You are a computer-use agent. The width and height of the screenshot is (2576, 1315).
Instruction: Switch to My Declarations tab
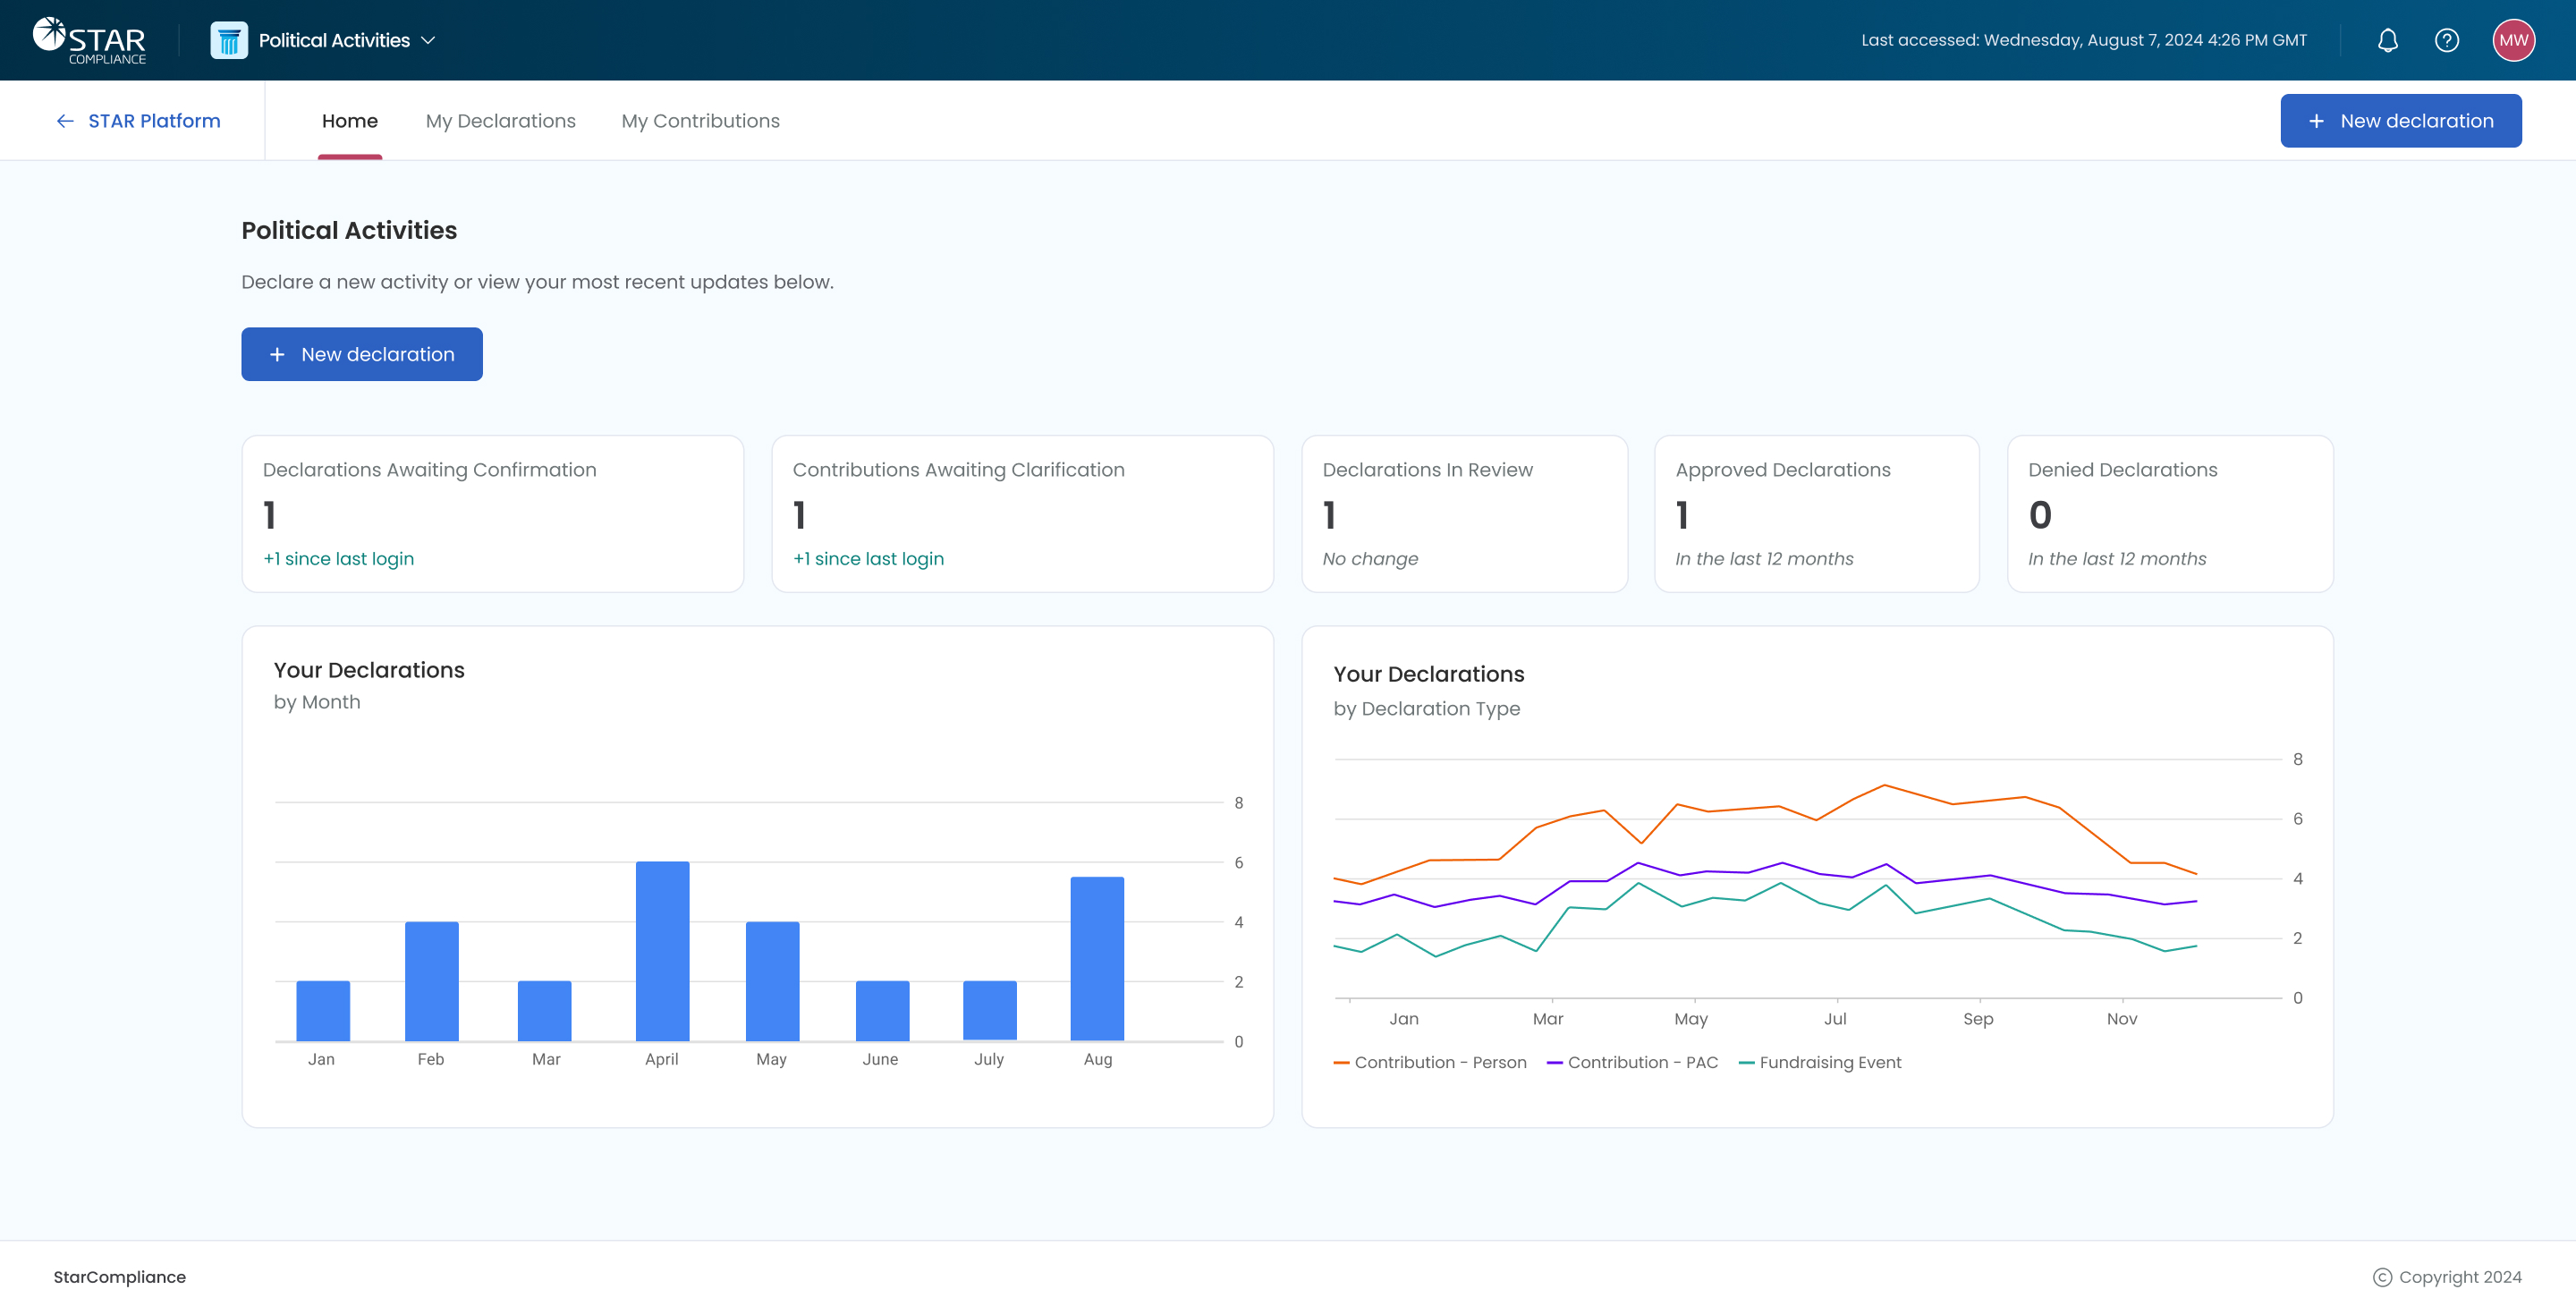click(x=500, y=121)
